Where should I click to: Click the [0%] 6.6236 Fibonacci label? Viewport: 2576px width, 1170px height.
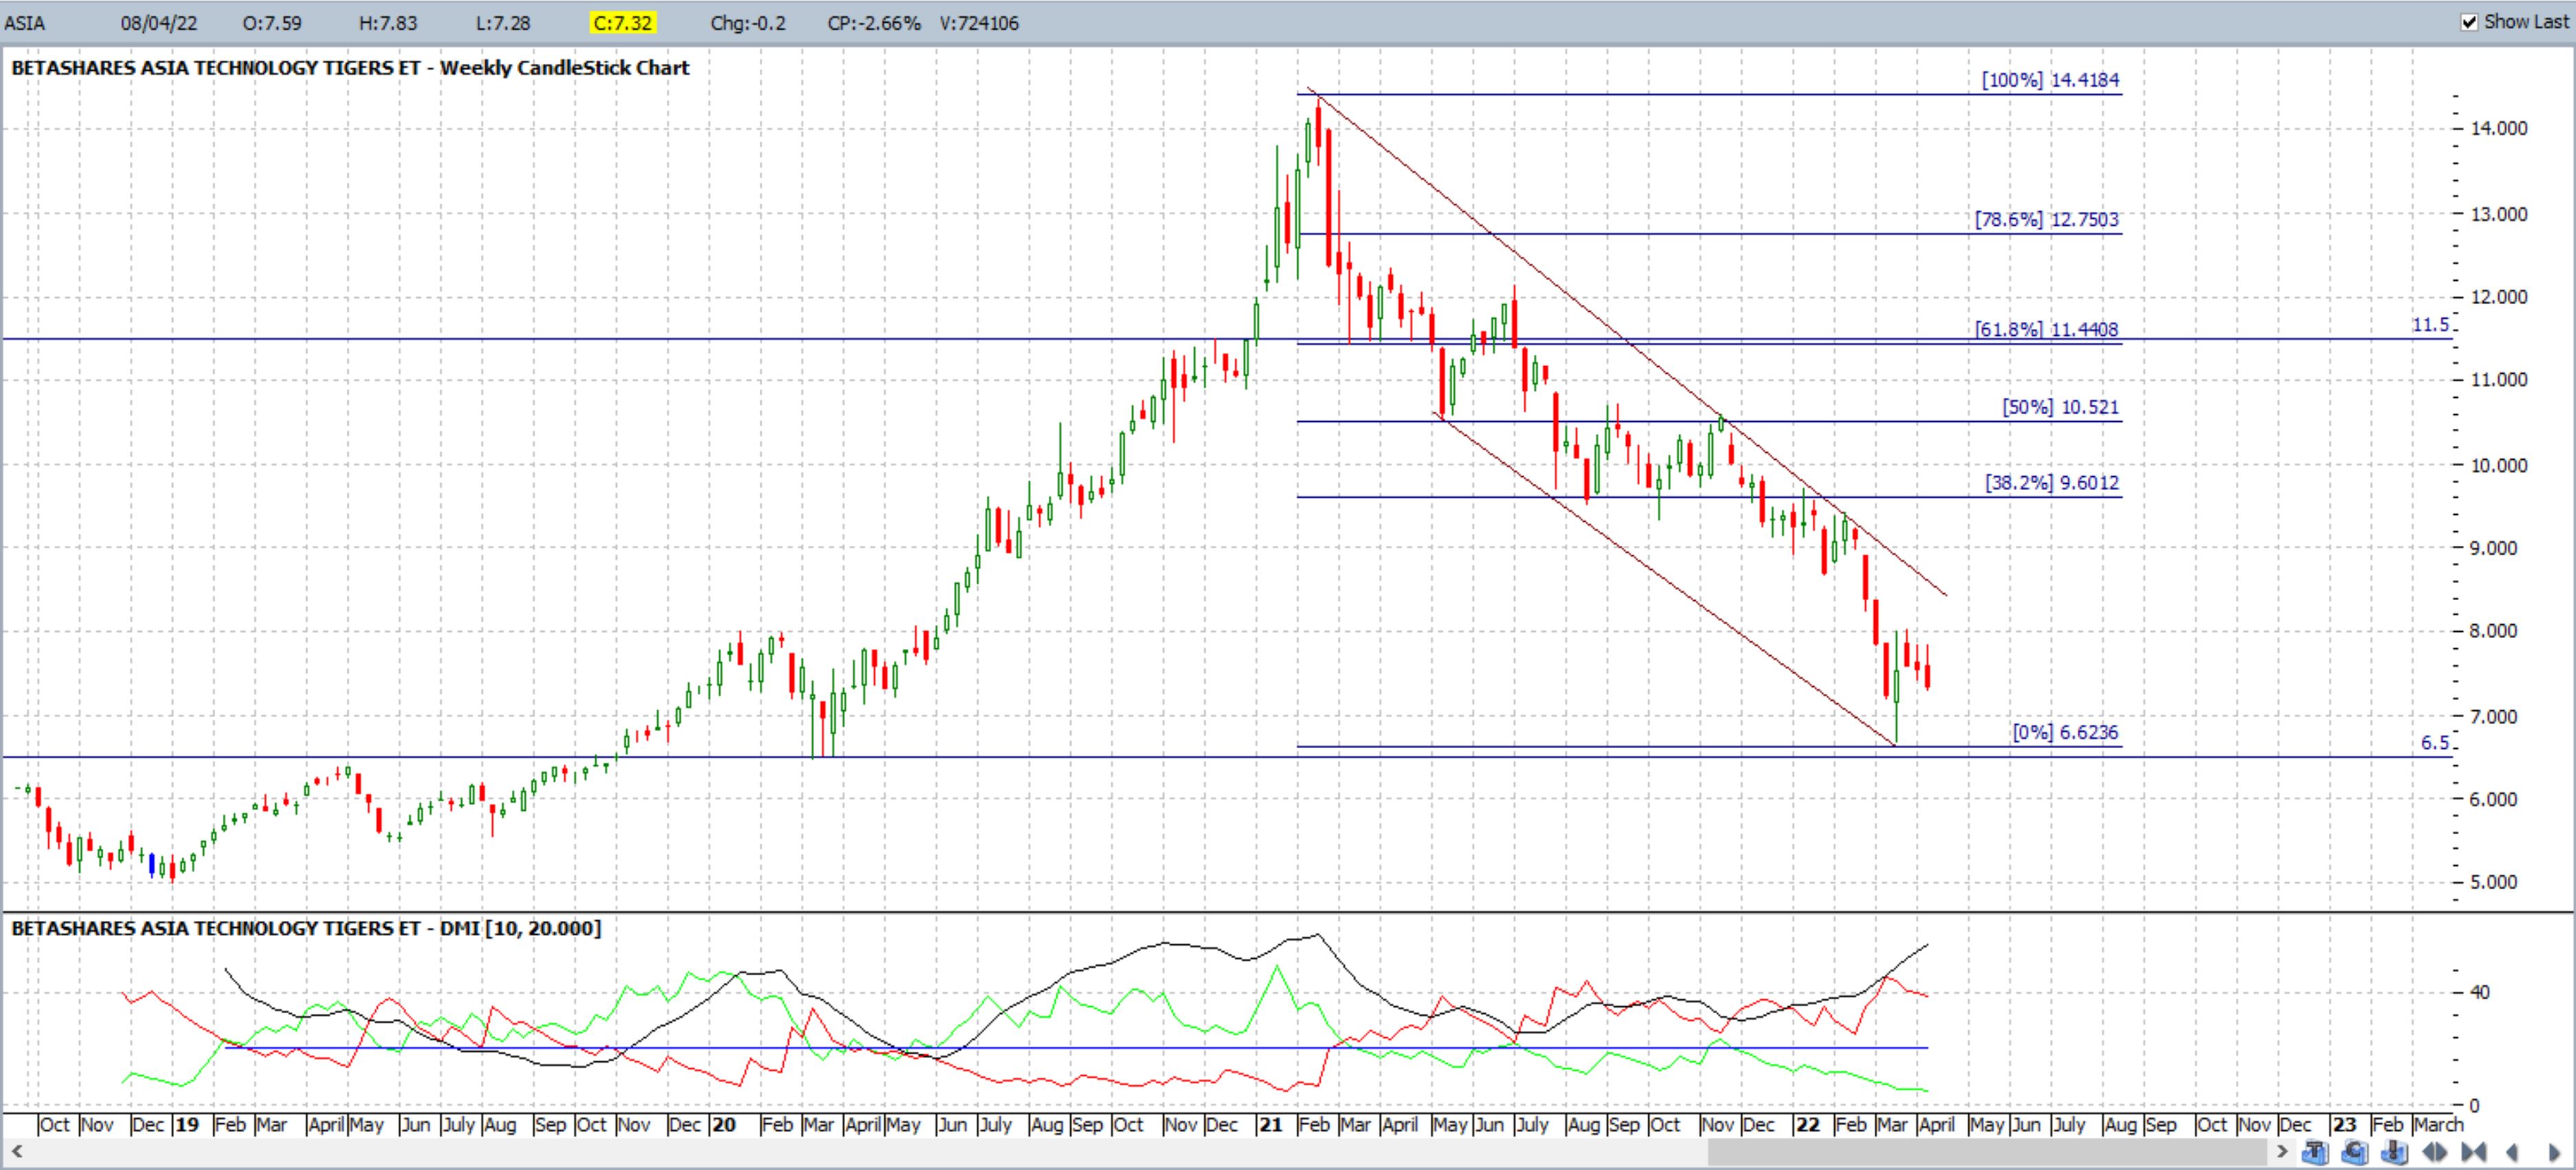click(2065, 732)
